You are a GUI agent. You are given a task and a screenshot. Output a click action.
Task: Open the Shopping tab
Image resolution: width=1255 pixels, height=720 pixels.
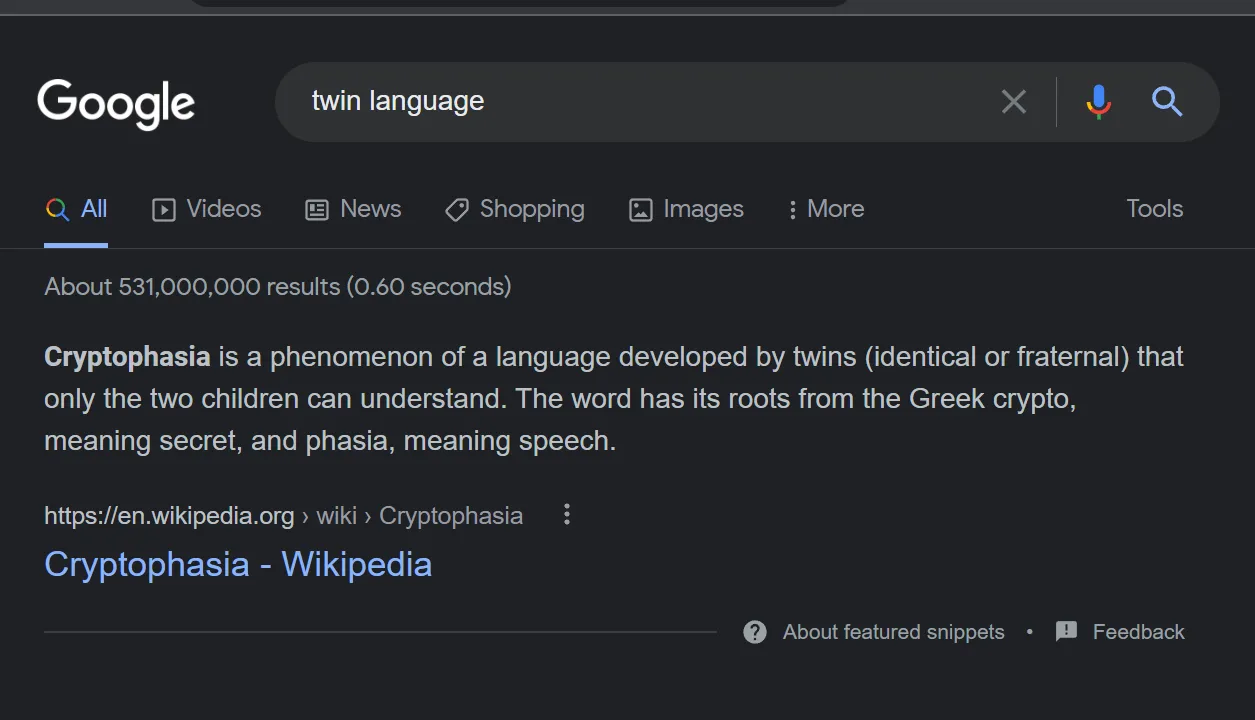(515, 209)
